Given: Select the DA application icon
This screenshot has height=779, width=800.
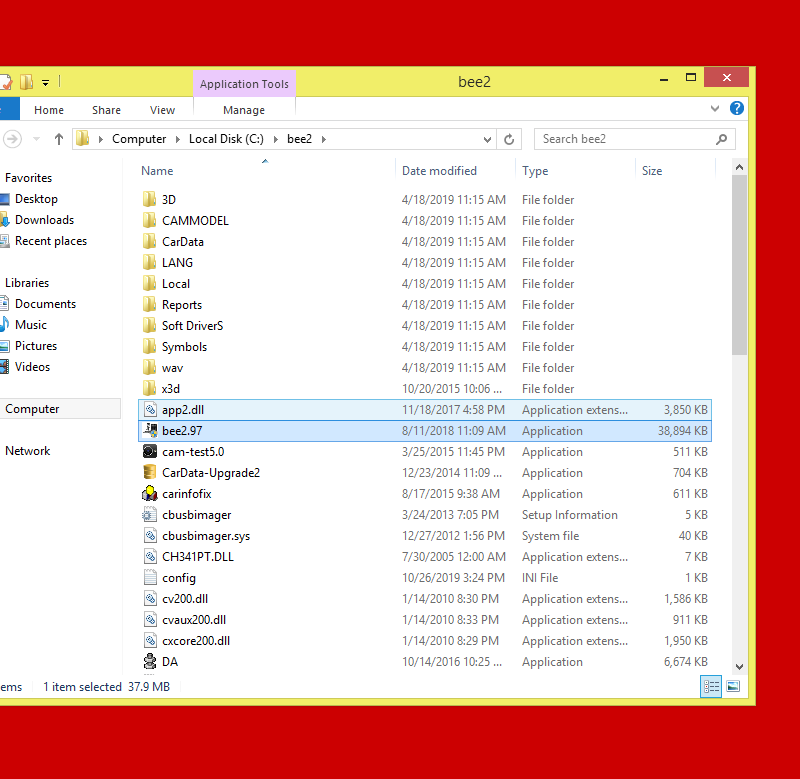Looking at the screenshot, I should [150, 662].
